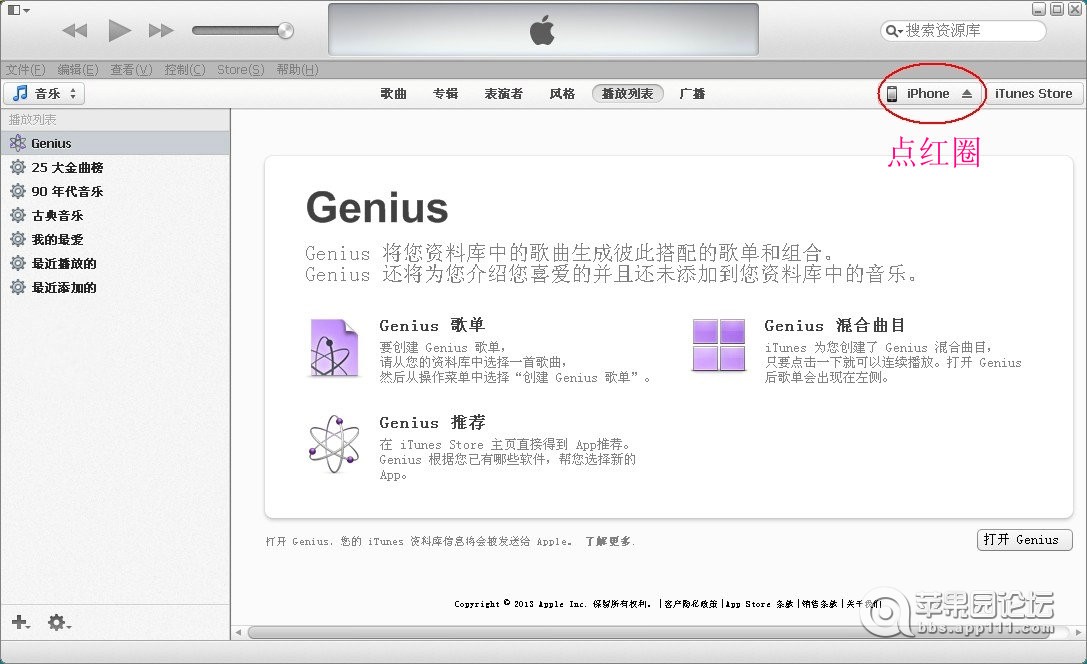Click the rewind previous track button
The image size is (1087, 664).
tap(74, 31)
